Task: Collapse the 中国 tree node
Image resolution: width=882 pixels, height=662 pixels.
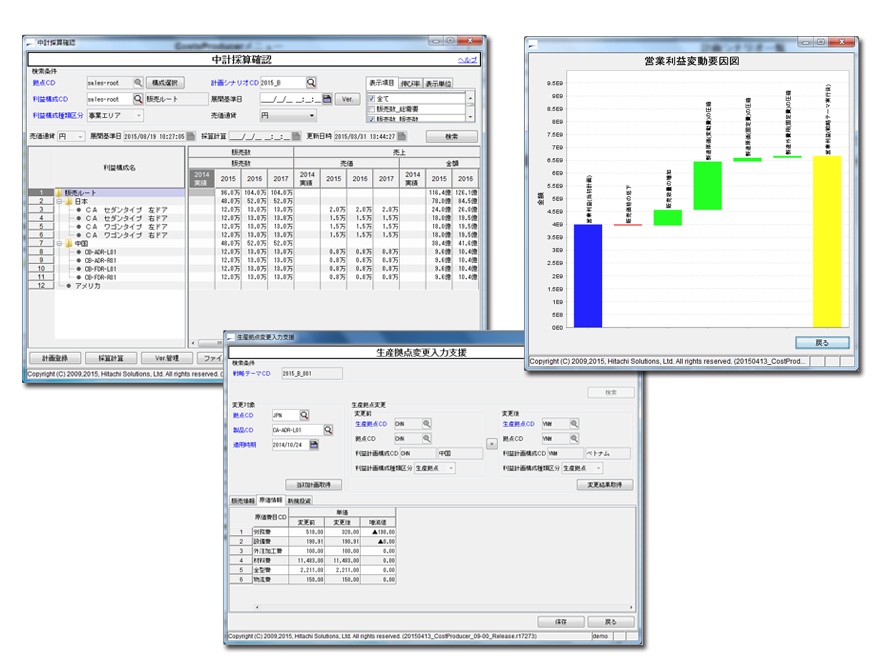Action: tap(60, 244)
